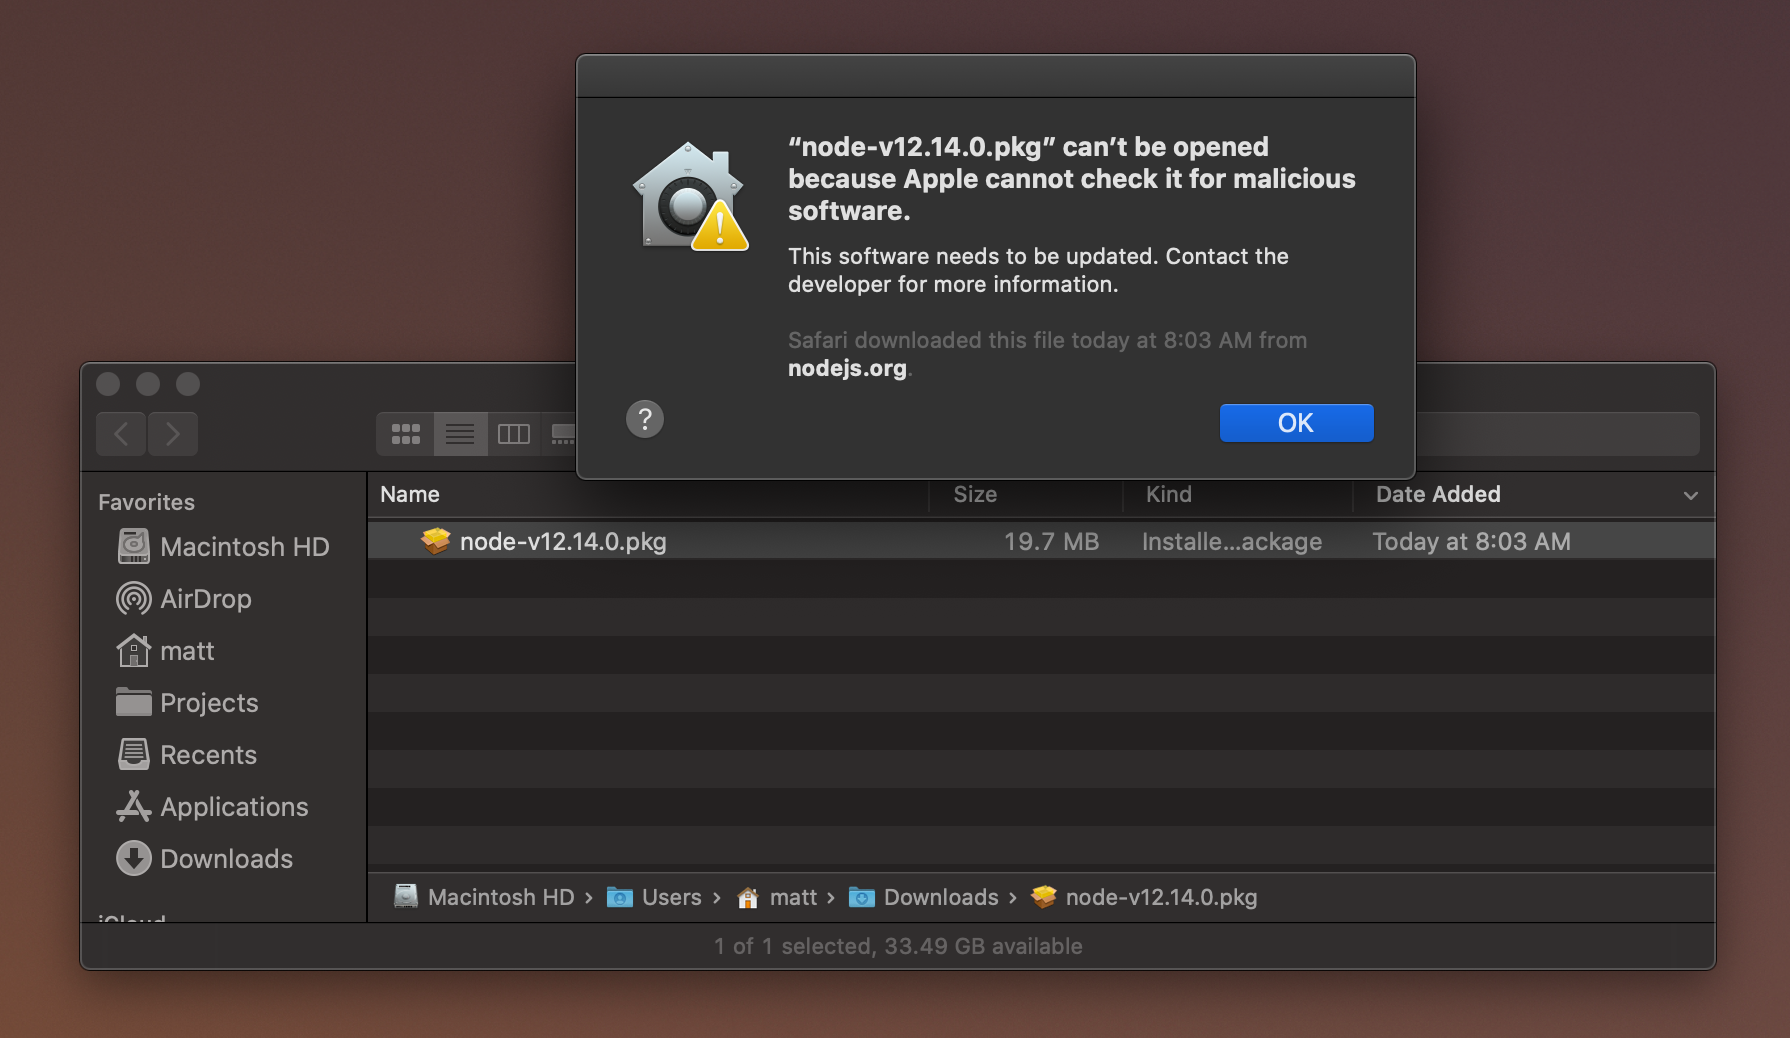
Task: Switch Finder to gallery view
Action: click(x=561, y=434)
